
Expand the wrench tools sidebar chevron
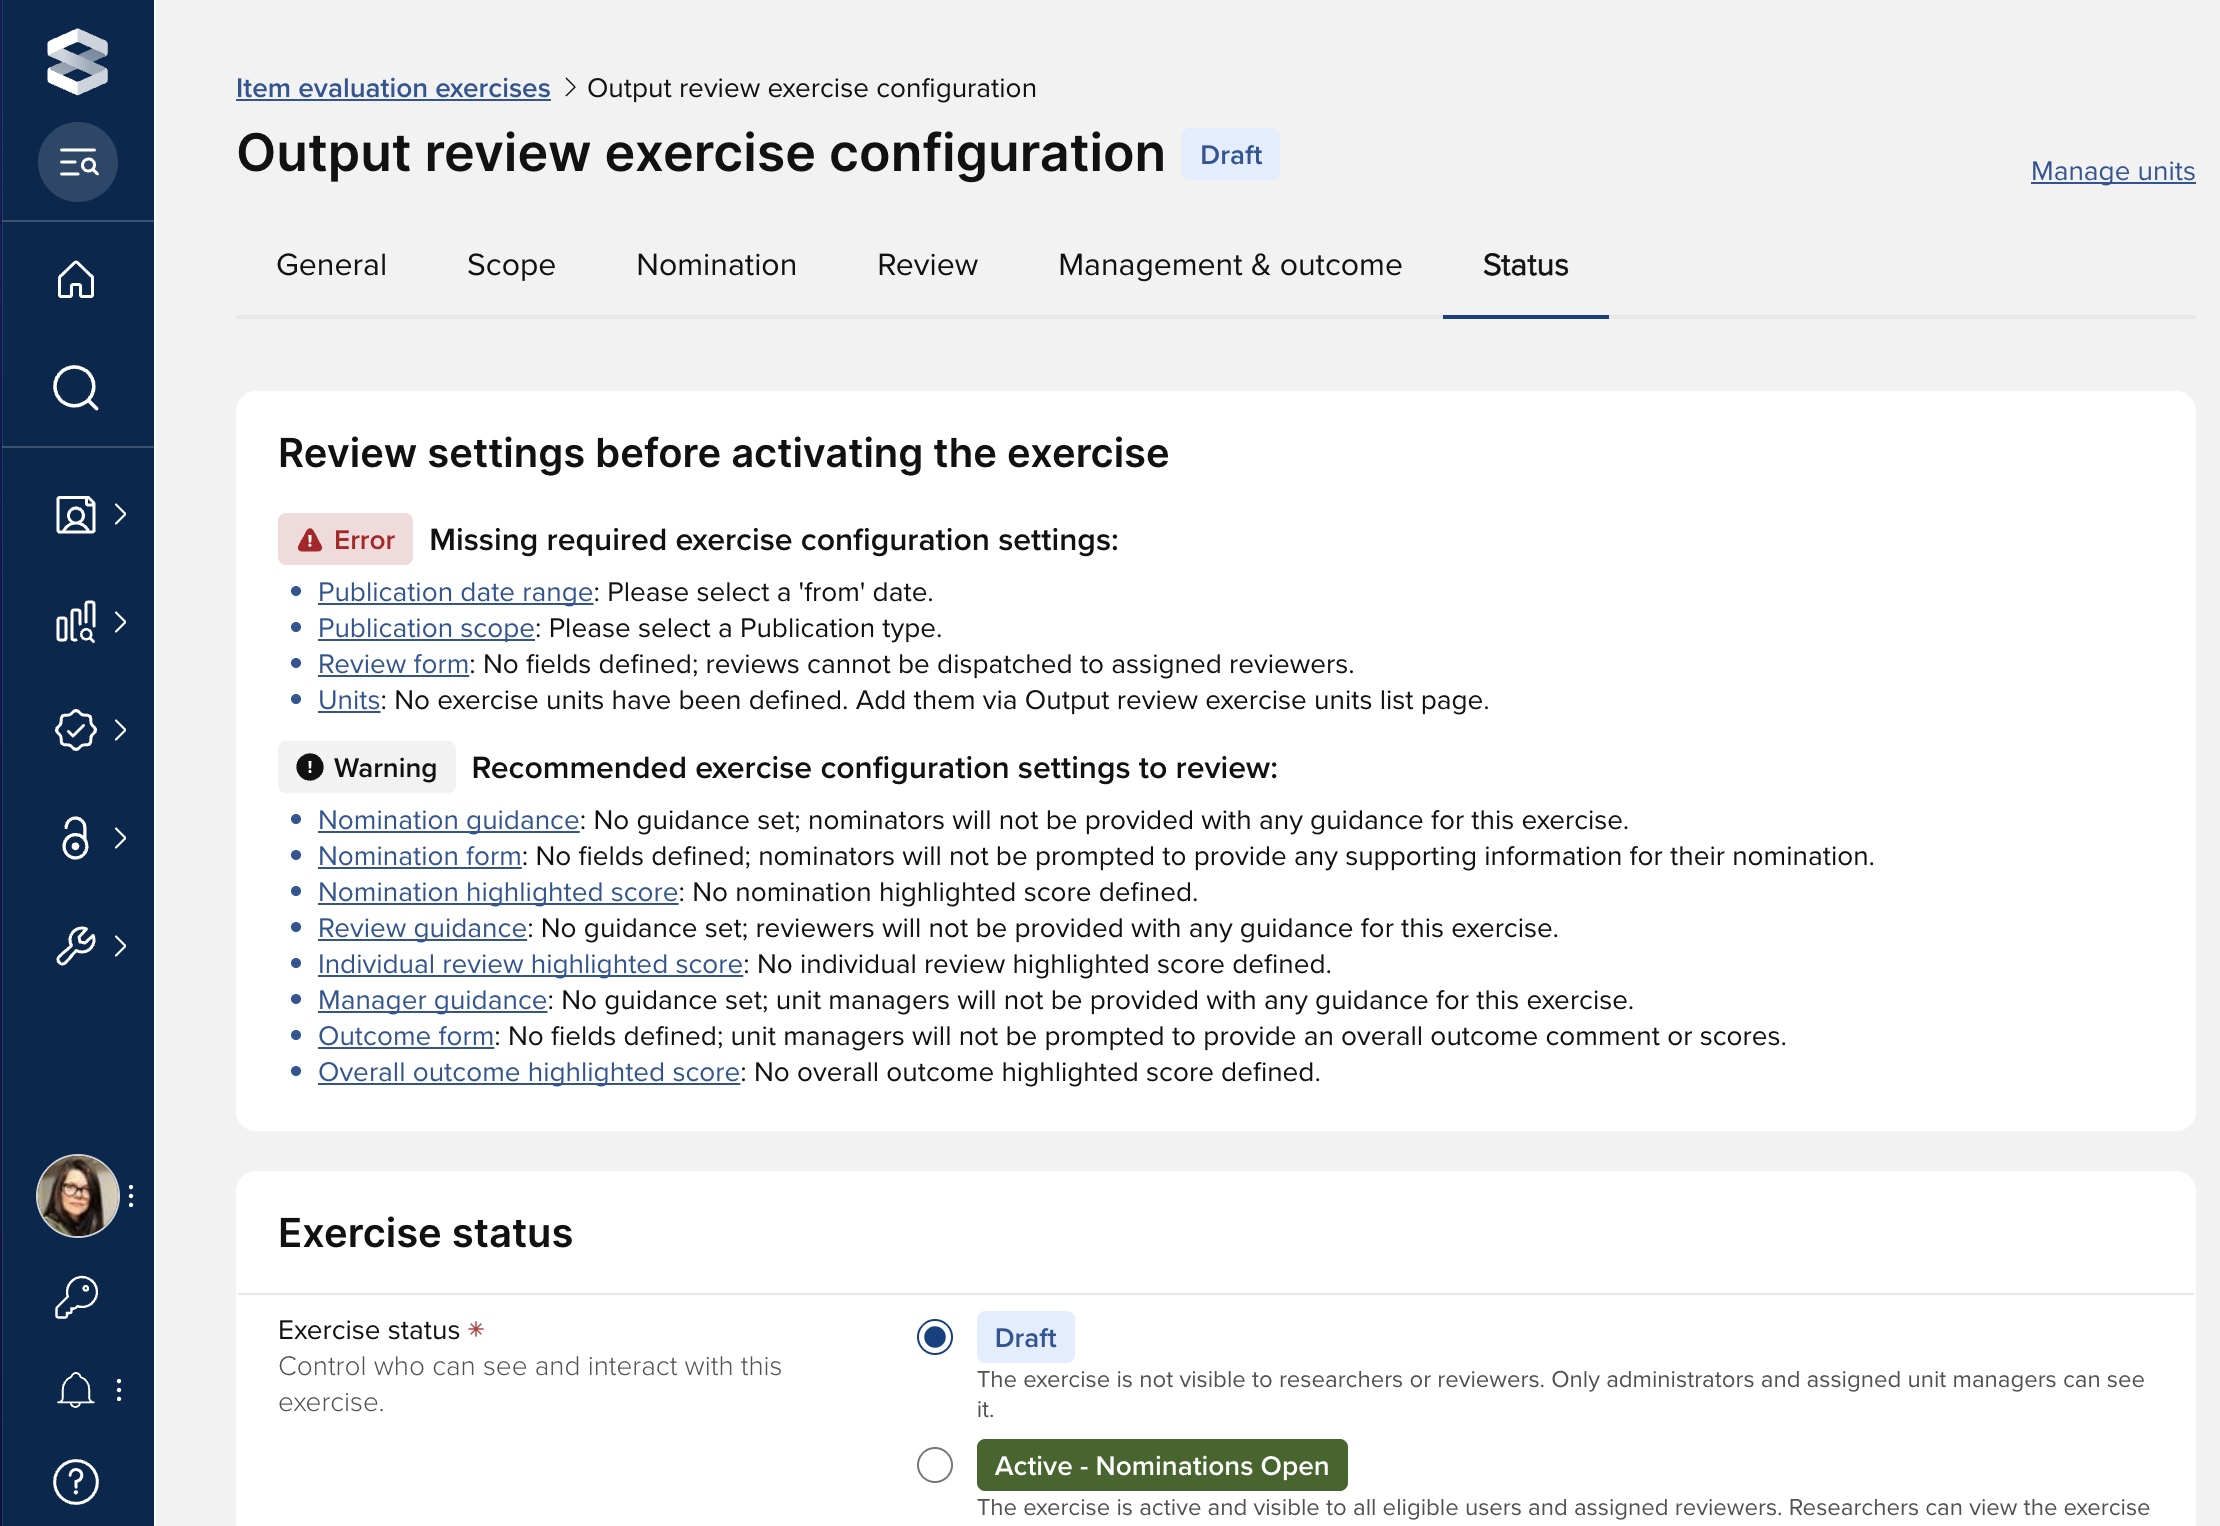121,946
